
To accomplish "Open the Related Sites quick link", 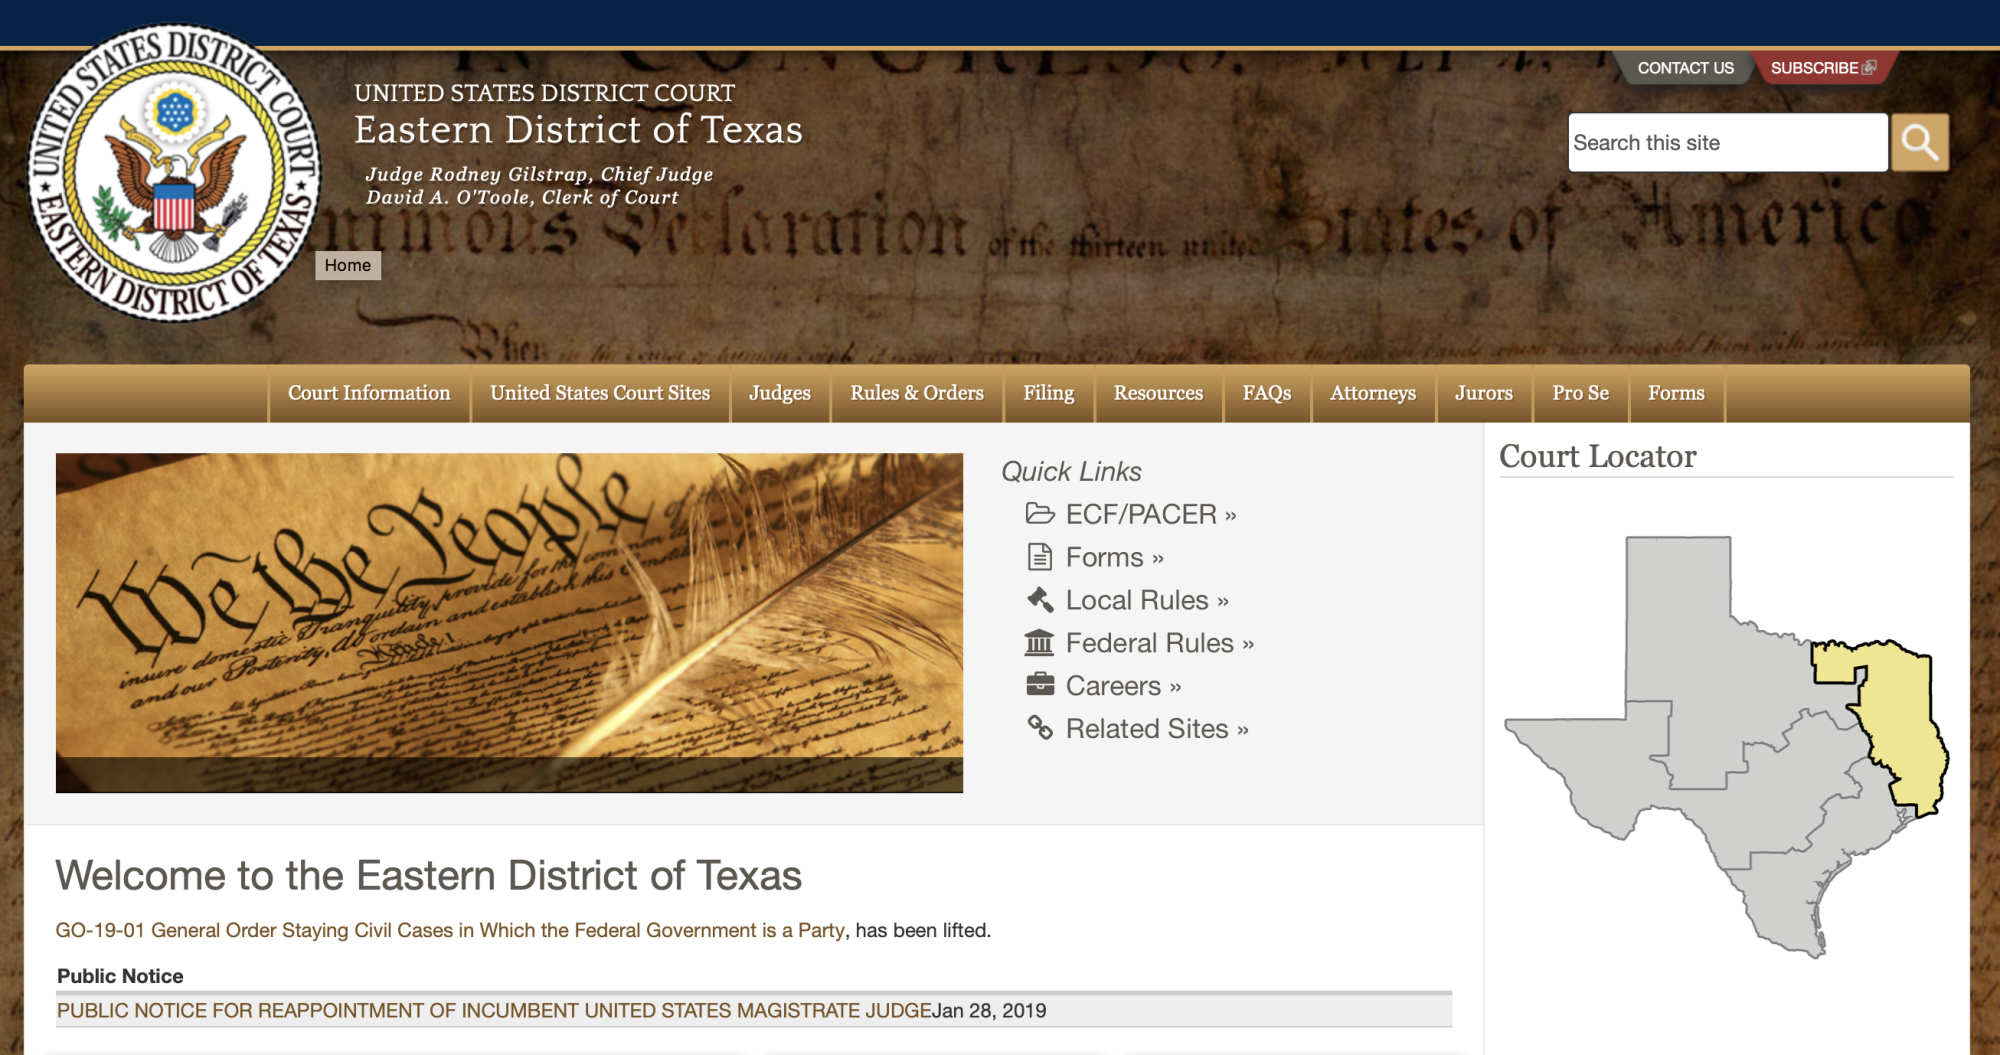I will pyautogui.click(x=1157, y=729).
